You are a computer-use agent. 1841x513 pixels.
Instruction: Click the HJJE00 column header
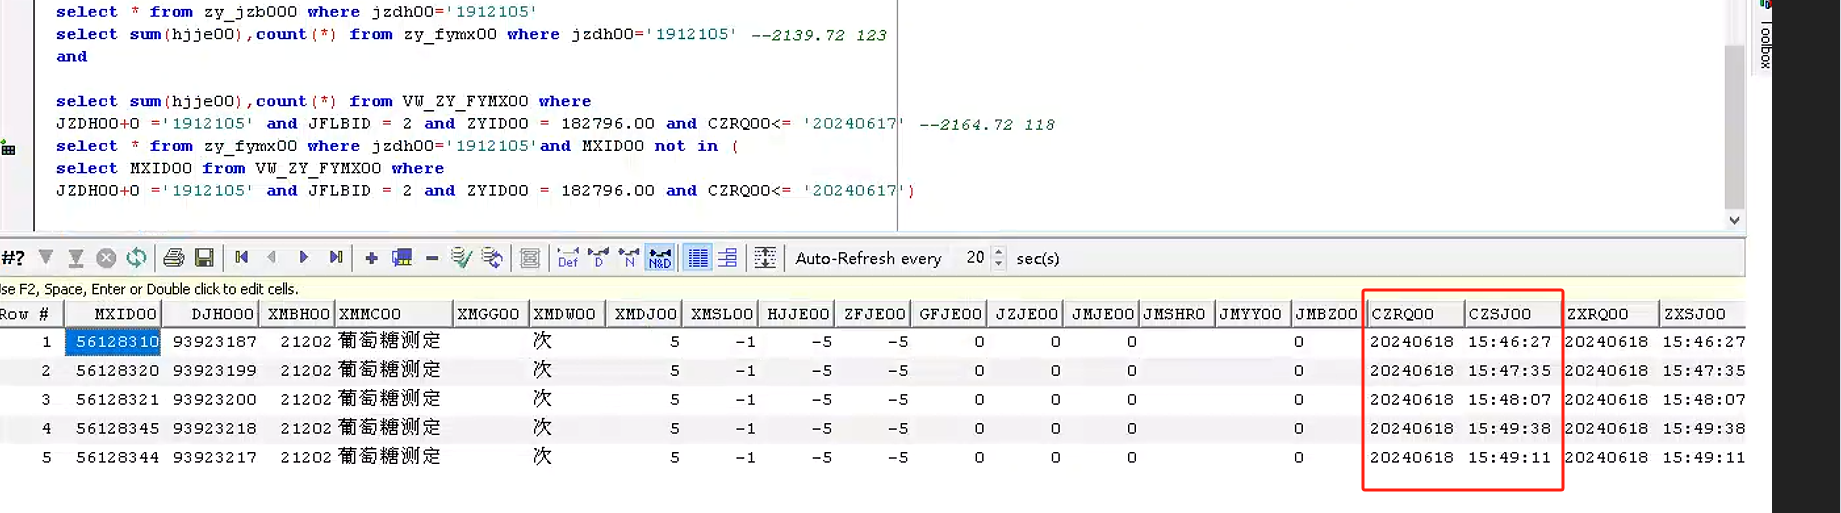pyautogui.click(x=798, y=314)
